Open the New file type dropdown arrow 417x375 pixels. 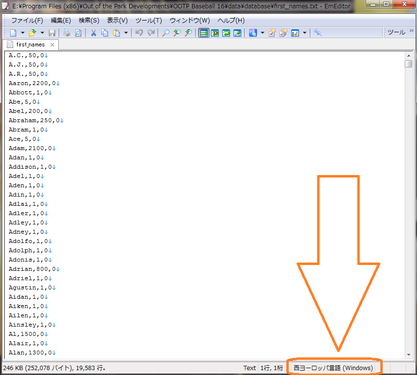click(x=23, y=33)
